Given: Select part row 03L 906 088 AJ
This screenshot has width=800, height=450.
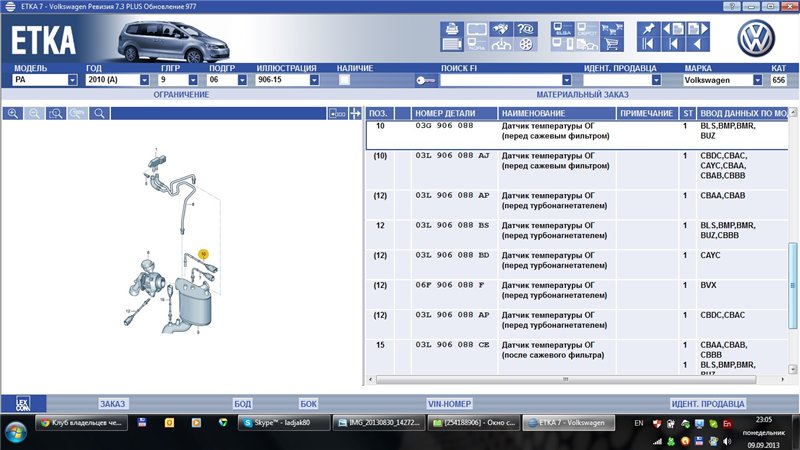Looking at the screenshot, I should coord(577,170).
